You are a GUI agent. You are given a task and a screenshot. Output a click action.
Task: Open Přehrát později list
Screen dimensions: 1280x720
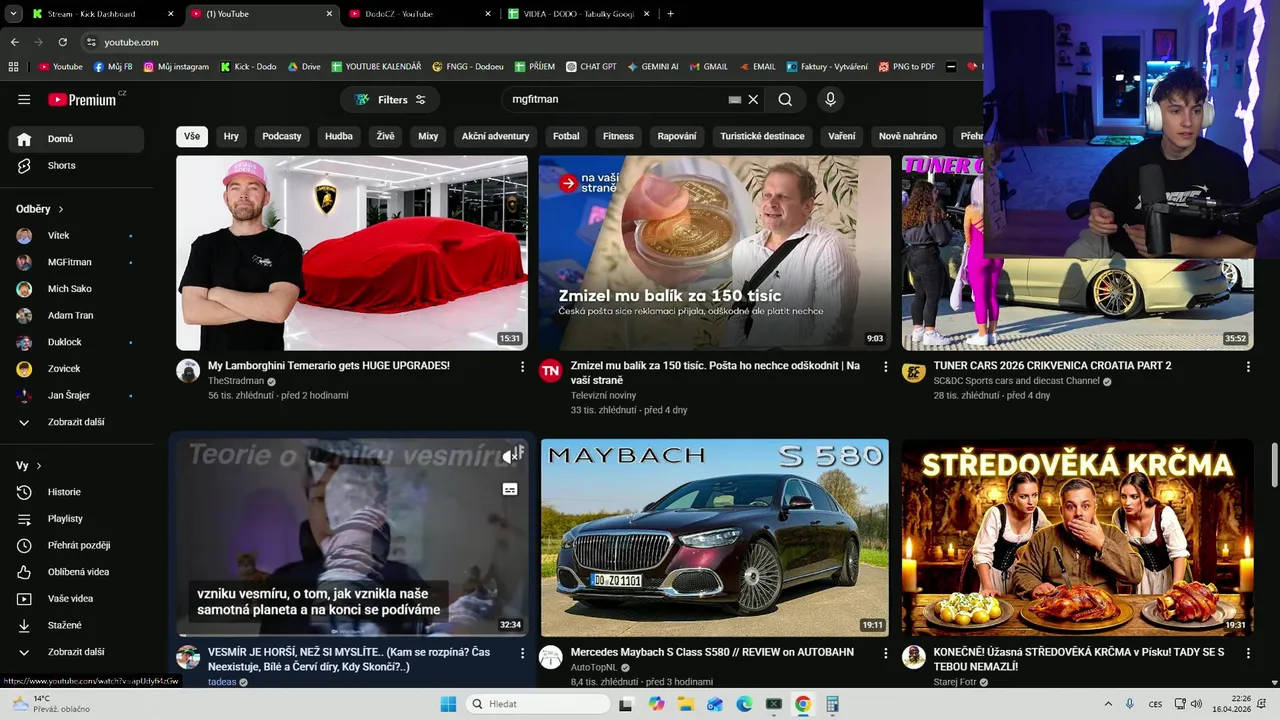[76, 545]
